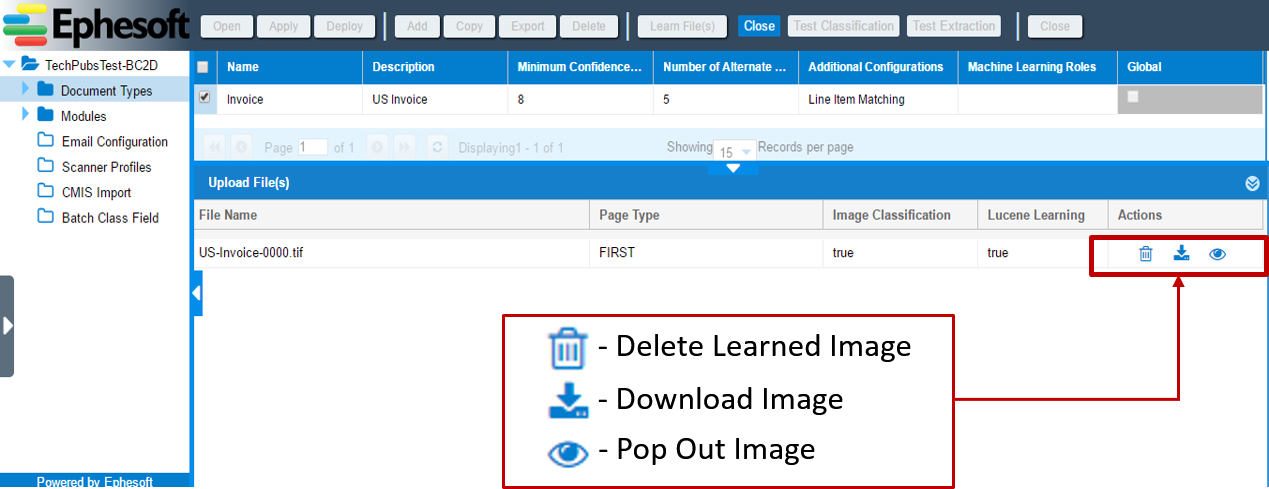This screenshot has width=1269, height=489.
Task: Click the highlighted blue Close button
Action: click(759, 26)
